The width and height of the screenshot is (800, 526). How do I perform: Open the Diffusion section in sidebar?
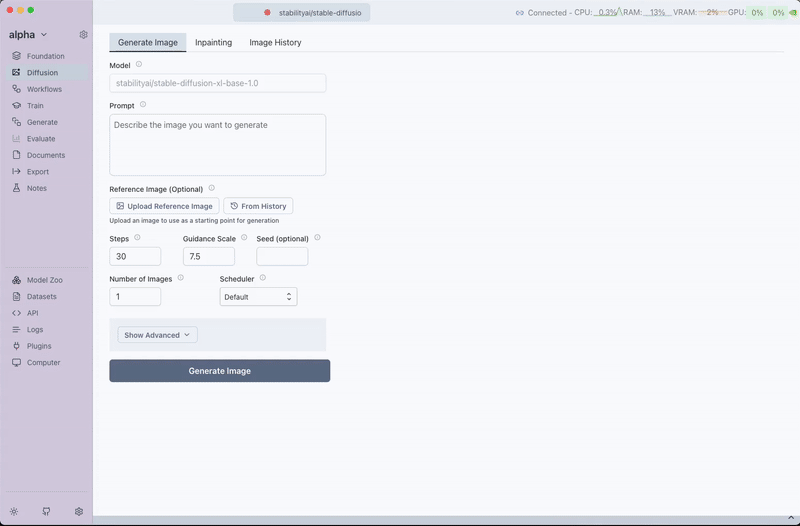click(42, 73)
